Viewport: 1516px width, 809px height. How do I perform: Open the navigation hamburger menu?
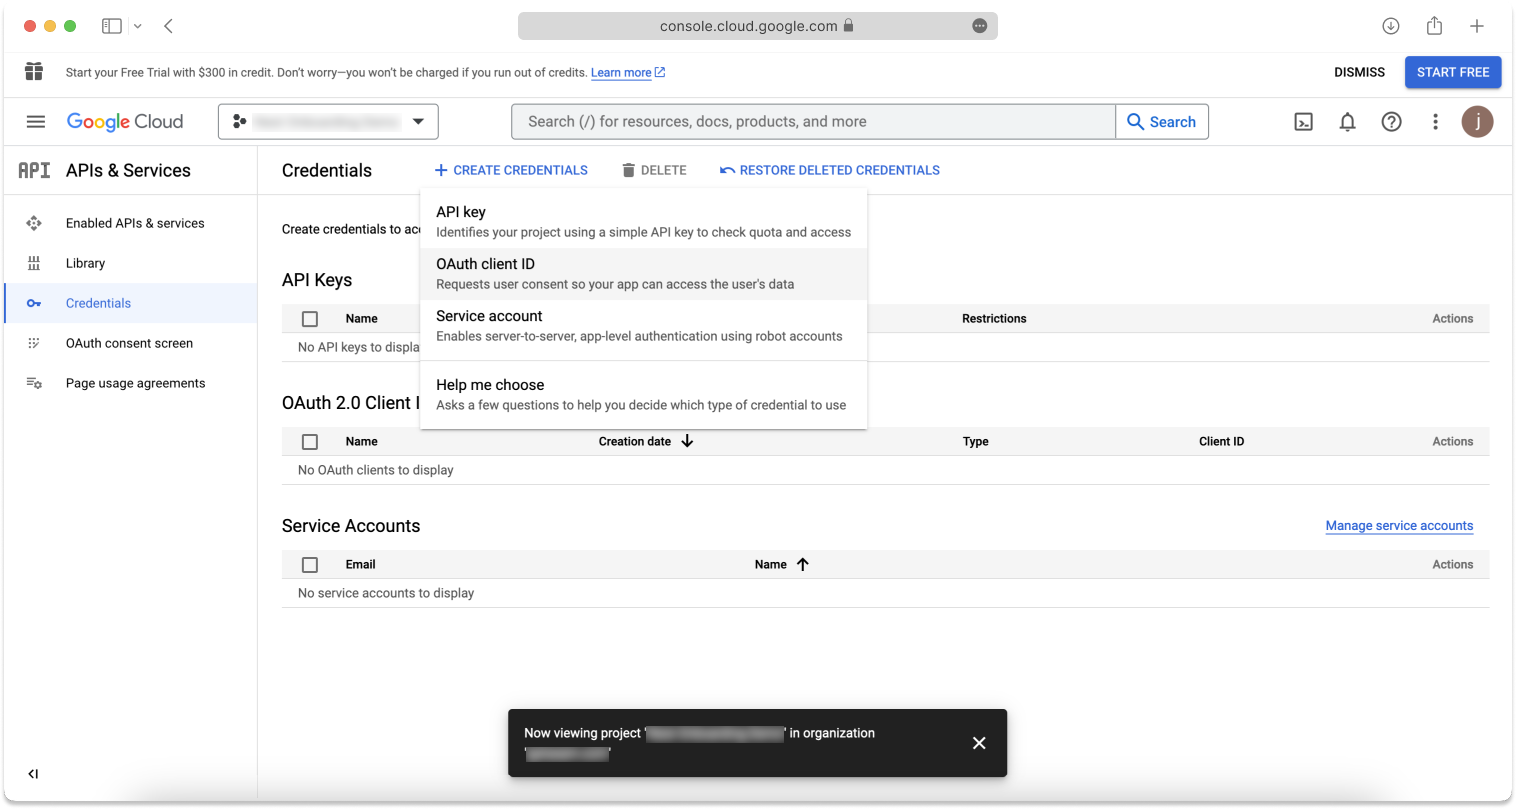point(35,121)
